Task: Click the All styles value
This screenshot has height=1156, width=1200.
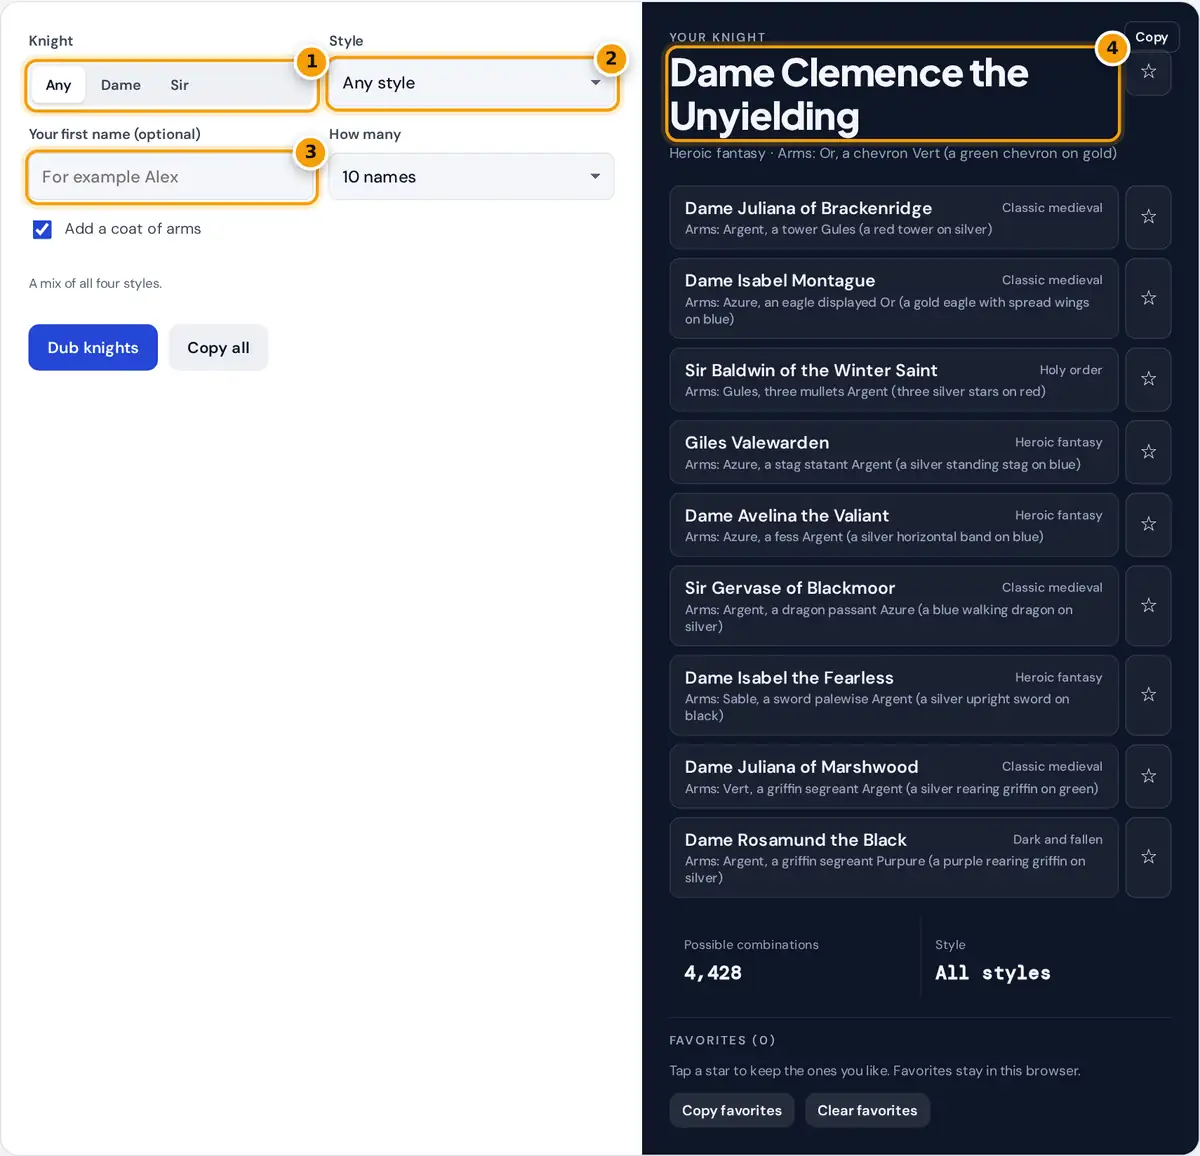Action: click(x=993, y=973)
